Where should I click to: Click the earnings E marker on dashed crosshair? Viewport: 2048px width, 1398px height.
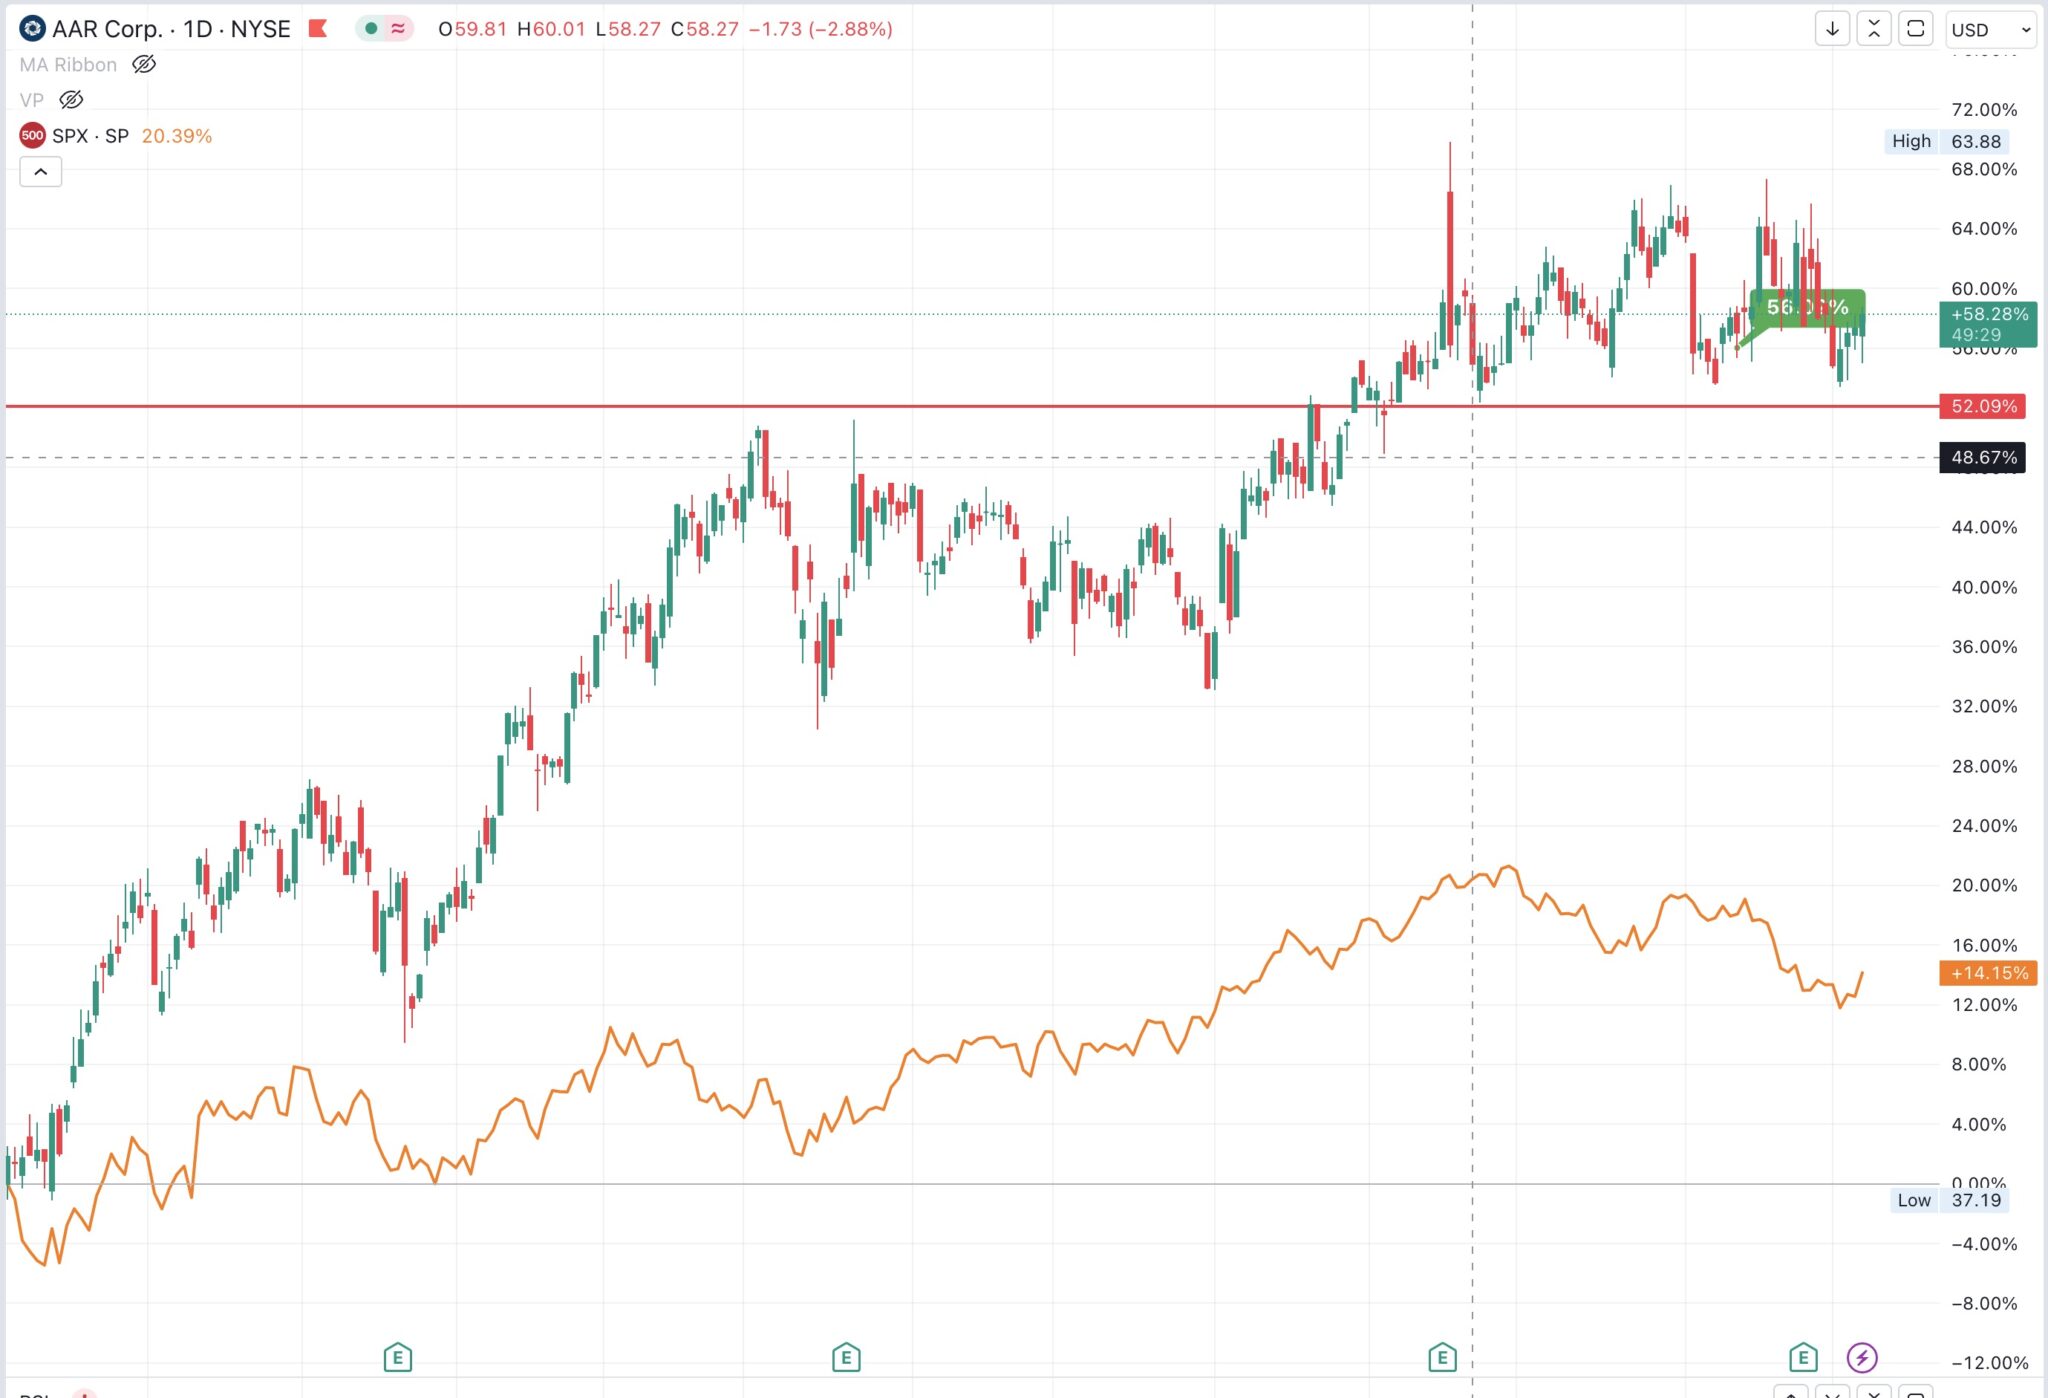(x=1441, y=1357)
